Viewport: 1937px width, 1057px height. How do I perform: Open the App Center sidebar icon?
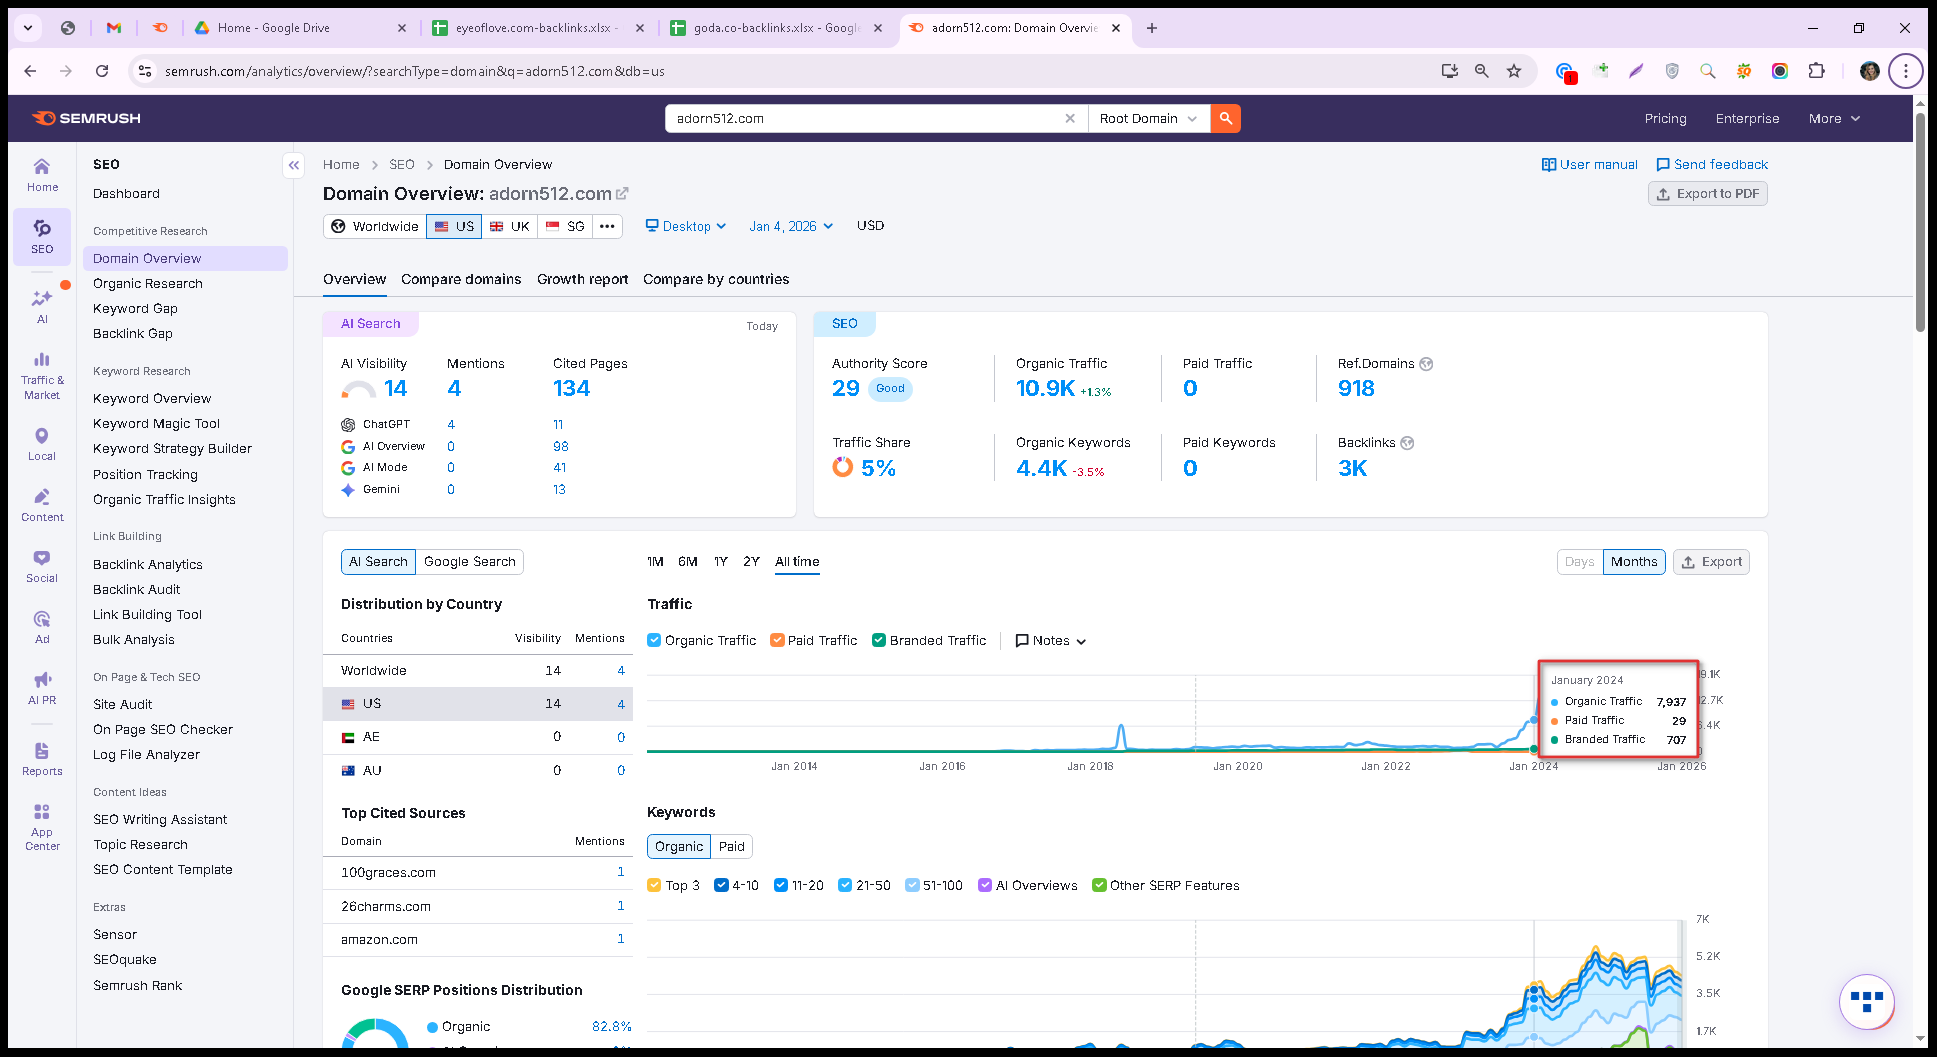click(42, 826)
